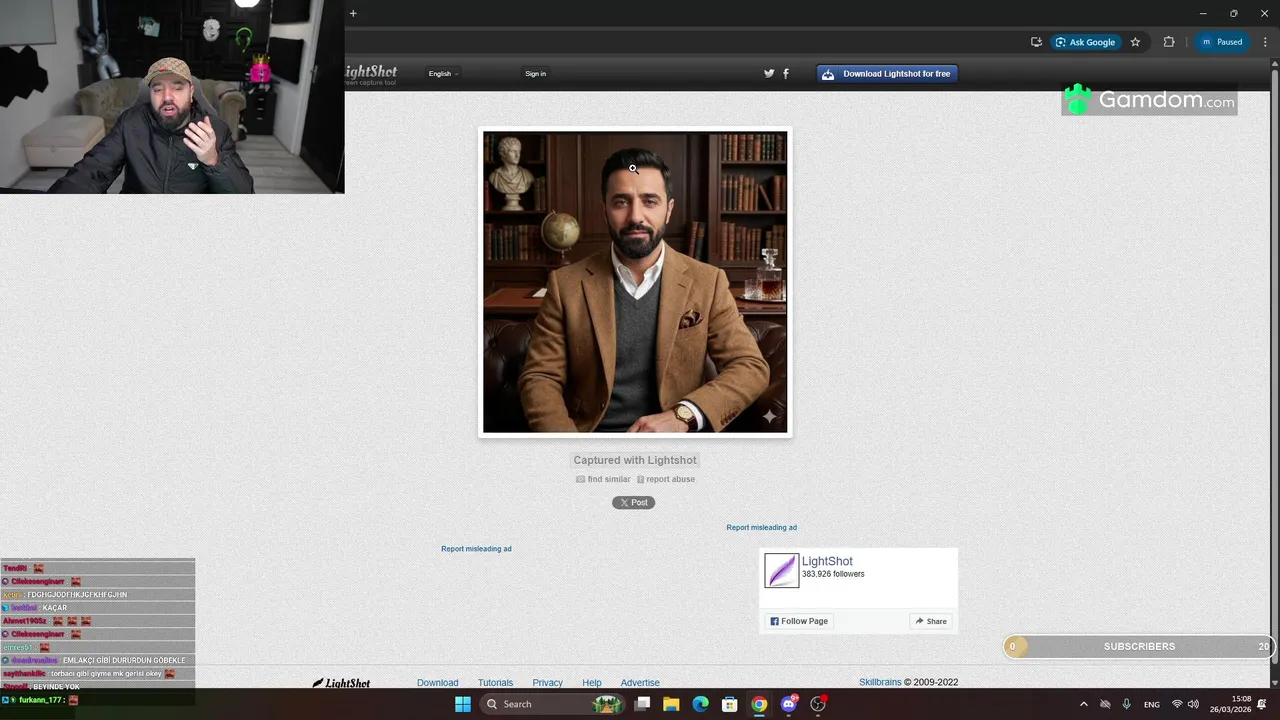This screenshot has width=1280, height=720.
Task: Open Microsoft Store from the taskbar
Action: point(730,704)
